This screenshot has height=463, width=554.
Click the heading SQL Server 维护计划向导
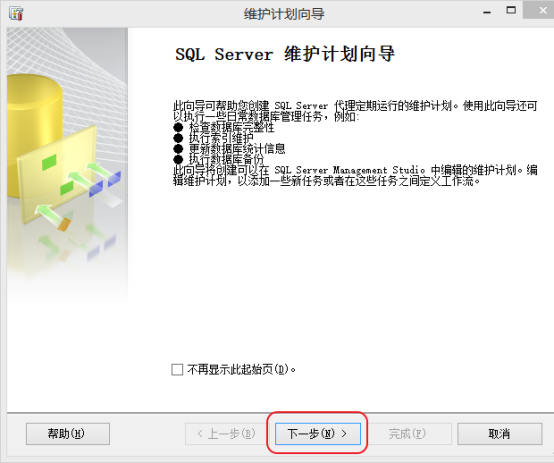[x=285, y=54]
